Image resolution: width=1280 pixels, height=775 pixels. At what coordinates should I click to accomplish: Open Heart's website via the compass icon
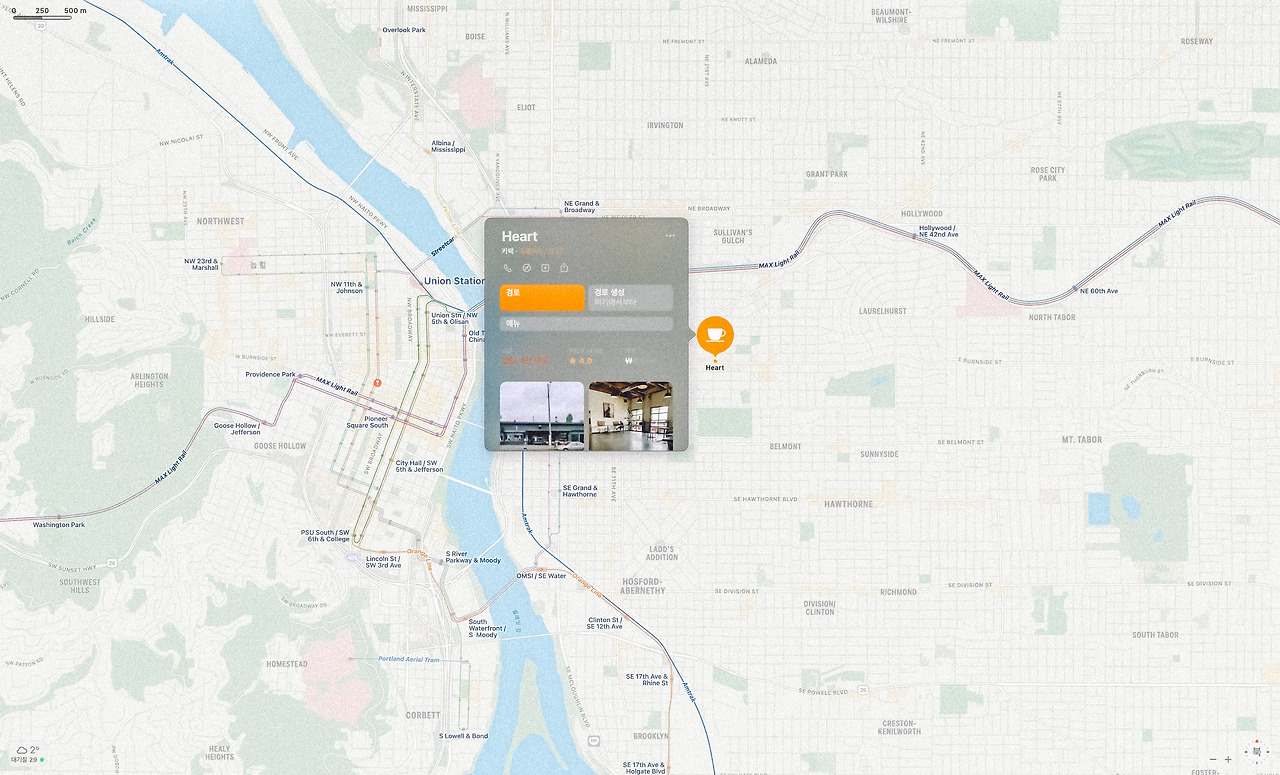[x=527, y=268]
